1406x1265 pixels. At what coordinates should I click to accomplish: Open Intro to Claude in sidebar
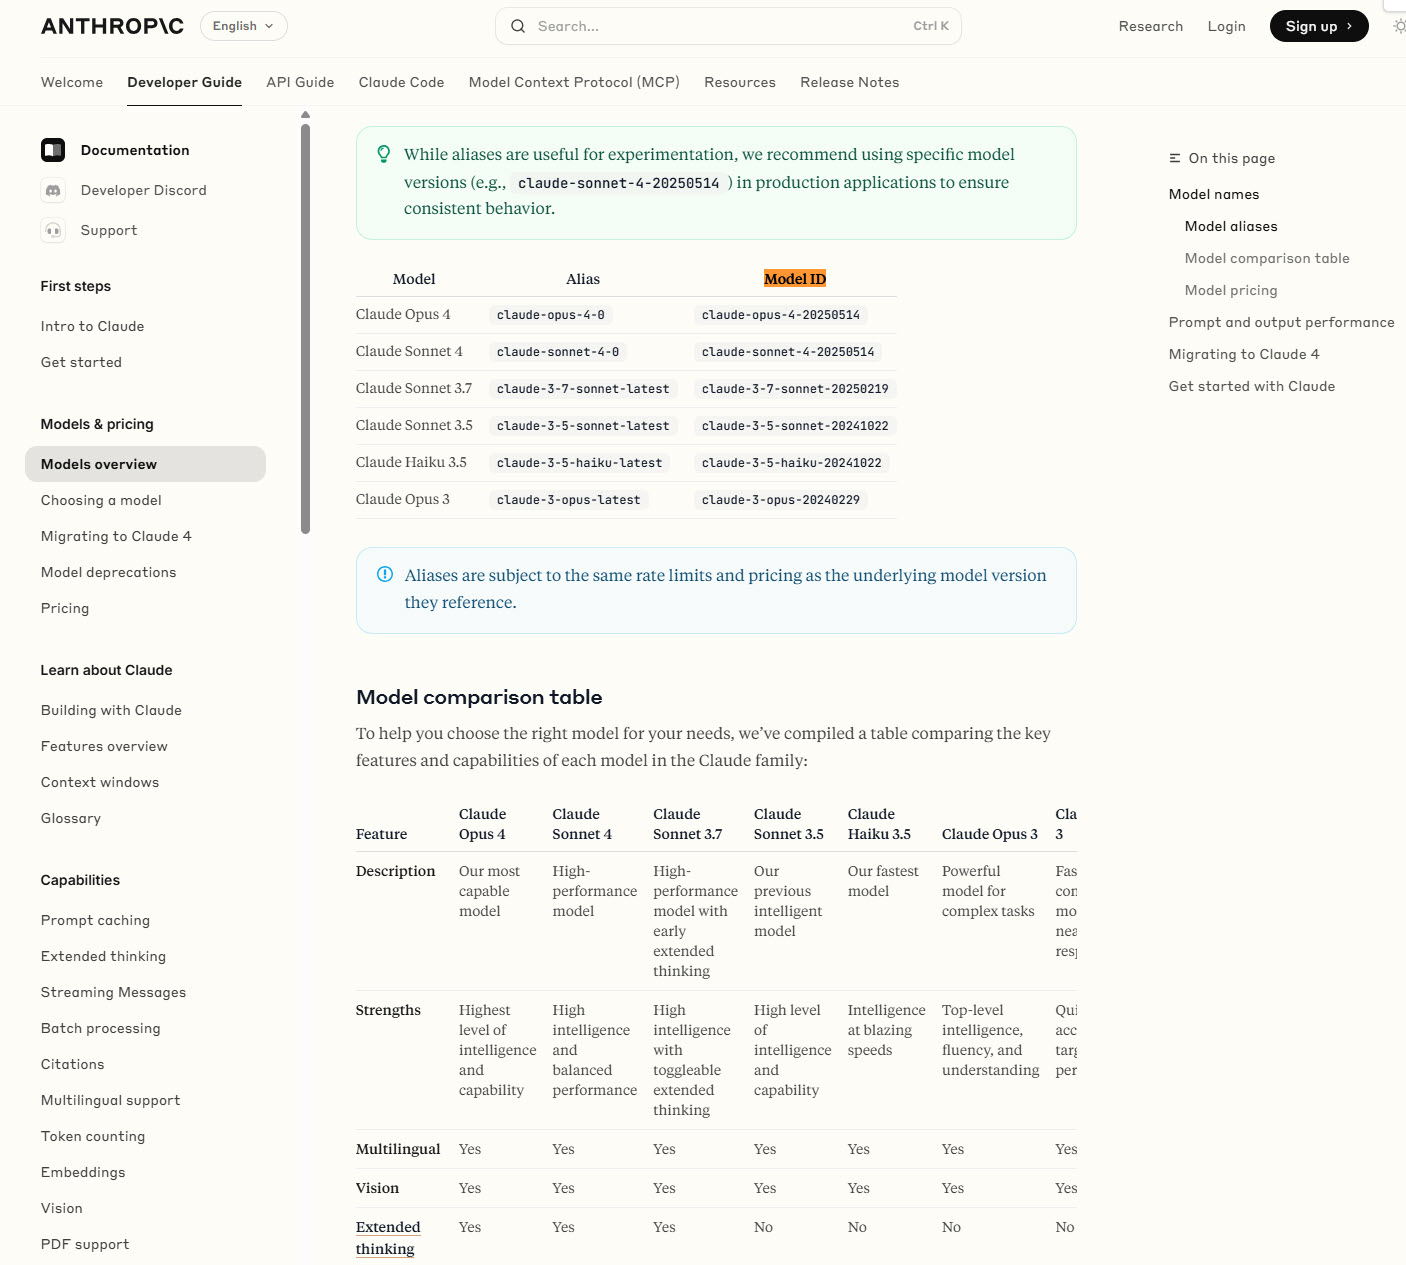(x=92, y=326)
